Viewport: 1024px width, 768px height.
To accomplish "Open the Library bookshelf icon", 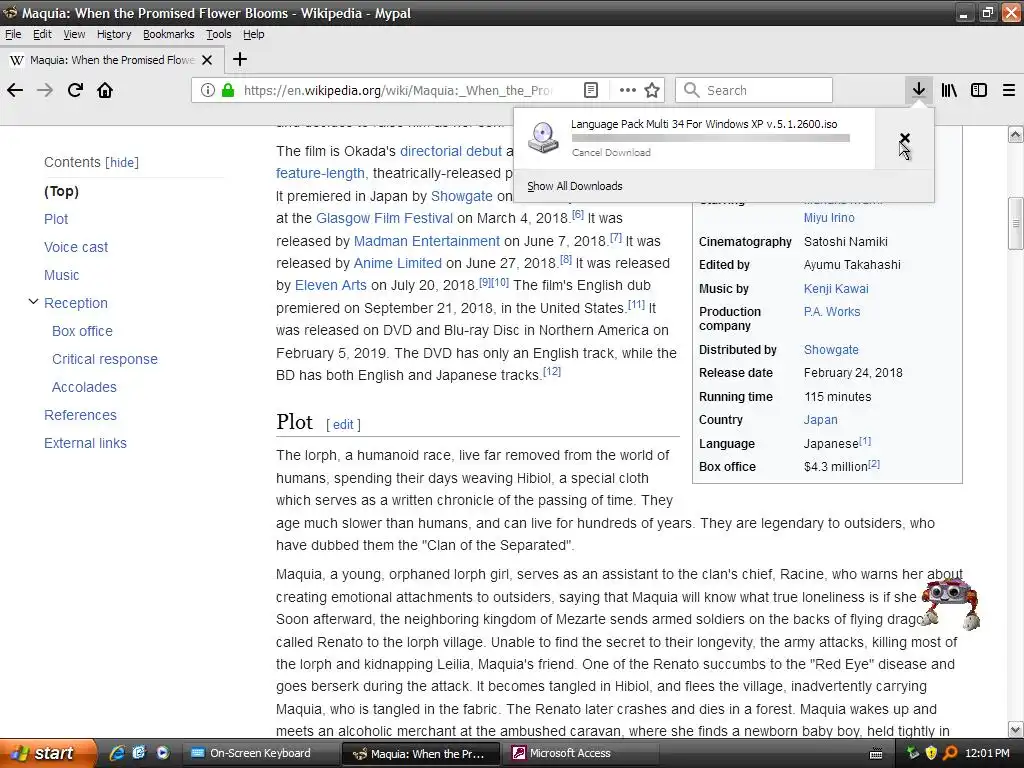I will click(x=949, y=90).
